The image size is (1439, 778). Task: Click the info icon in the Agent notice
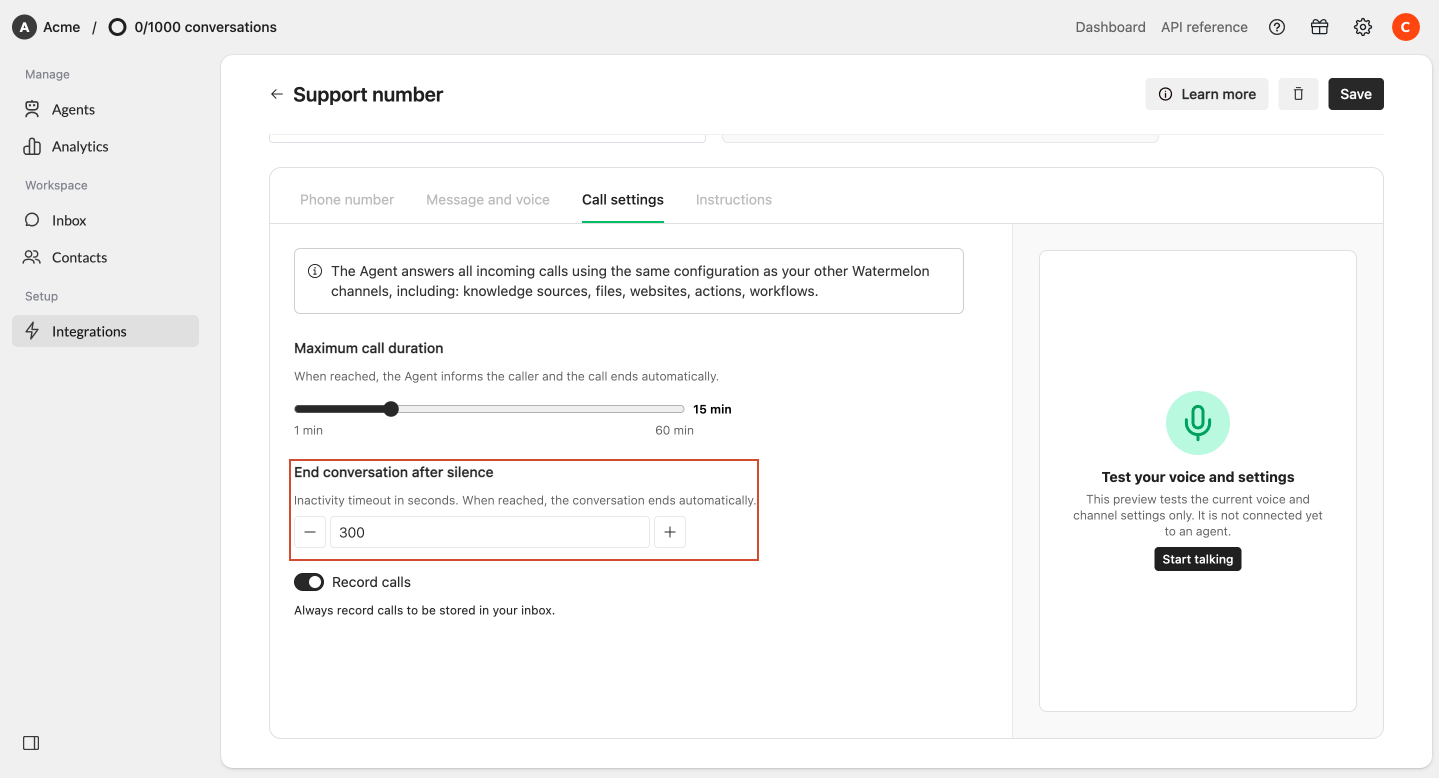pyautogui.click(x=315, y=271)
